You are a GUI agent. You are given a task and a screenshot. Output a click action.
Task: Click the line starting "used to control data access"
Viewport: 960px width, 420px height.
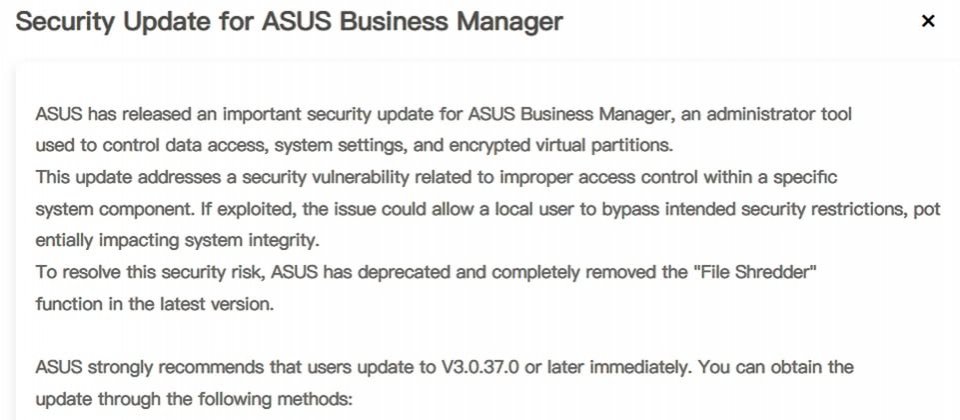354,146
